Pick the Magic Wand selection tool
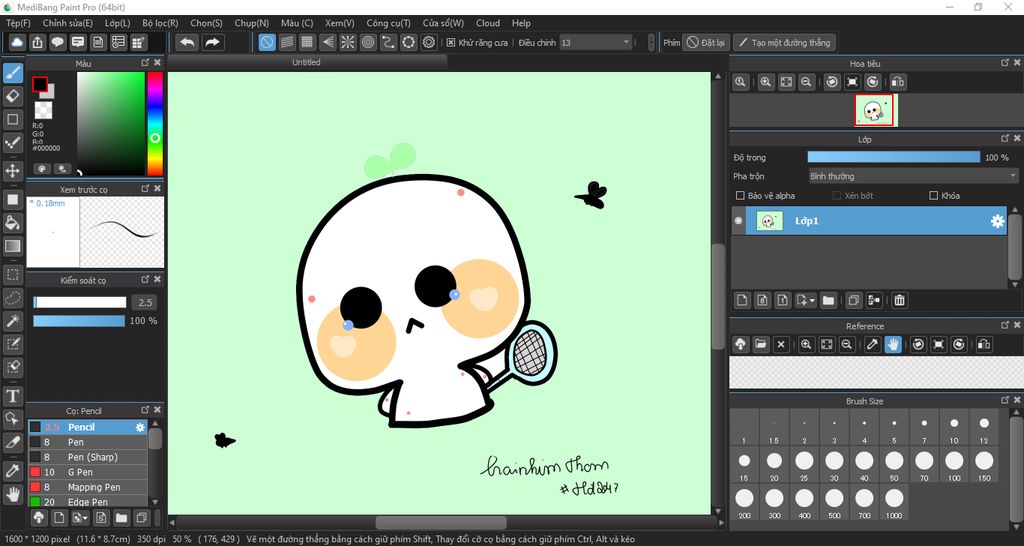Screen dimensions: 1024x546 point(13,321)
